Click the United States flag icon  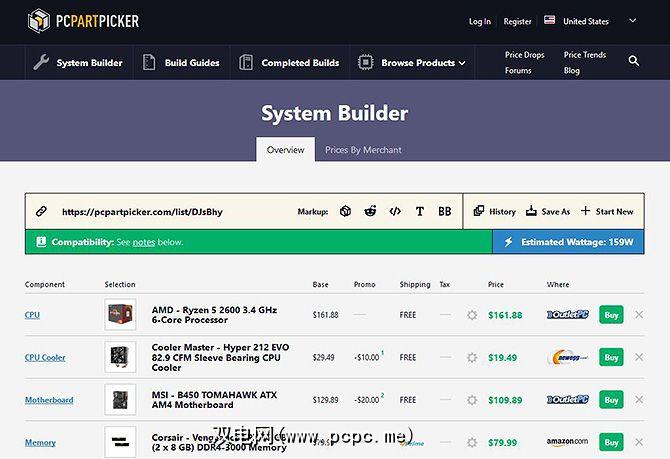(550, 20)
